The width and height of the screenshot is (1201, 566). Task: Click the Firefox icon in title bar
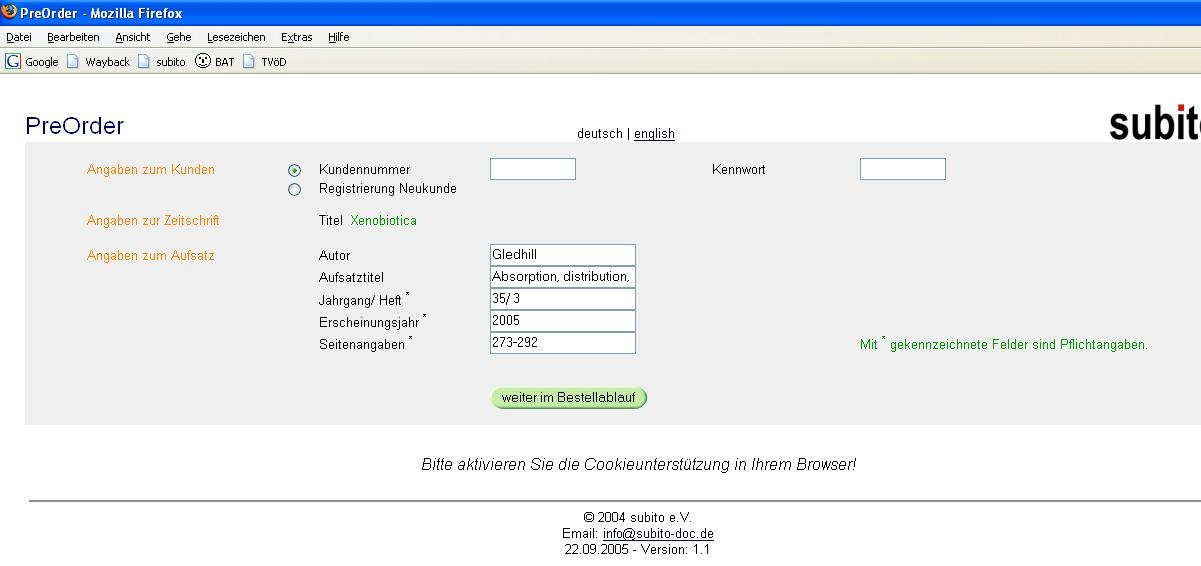10,13
